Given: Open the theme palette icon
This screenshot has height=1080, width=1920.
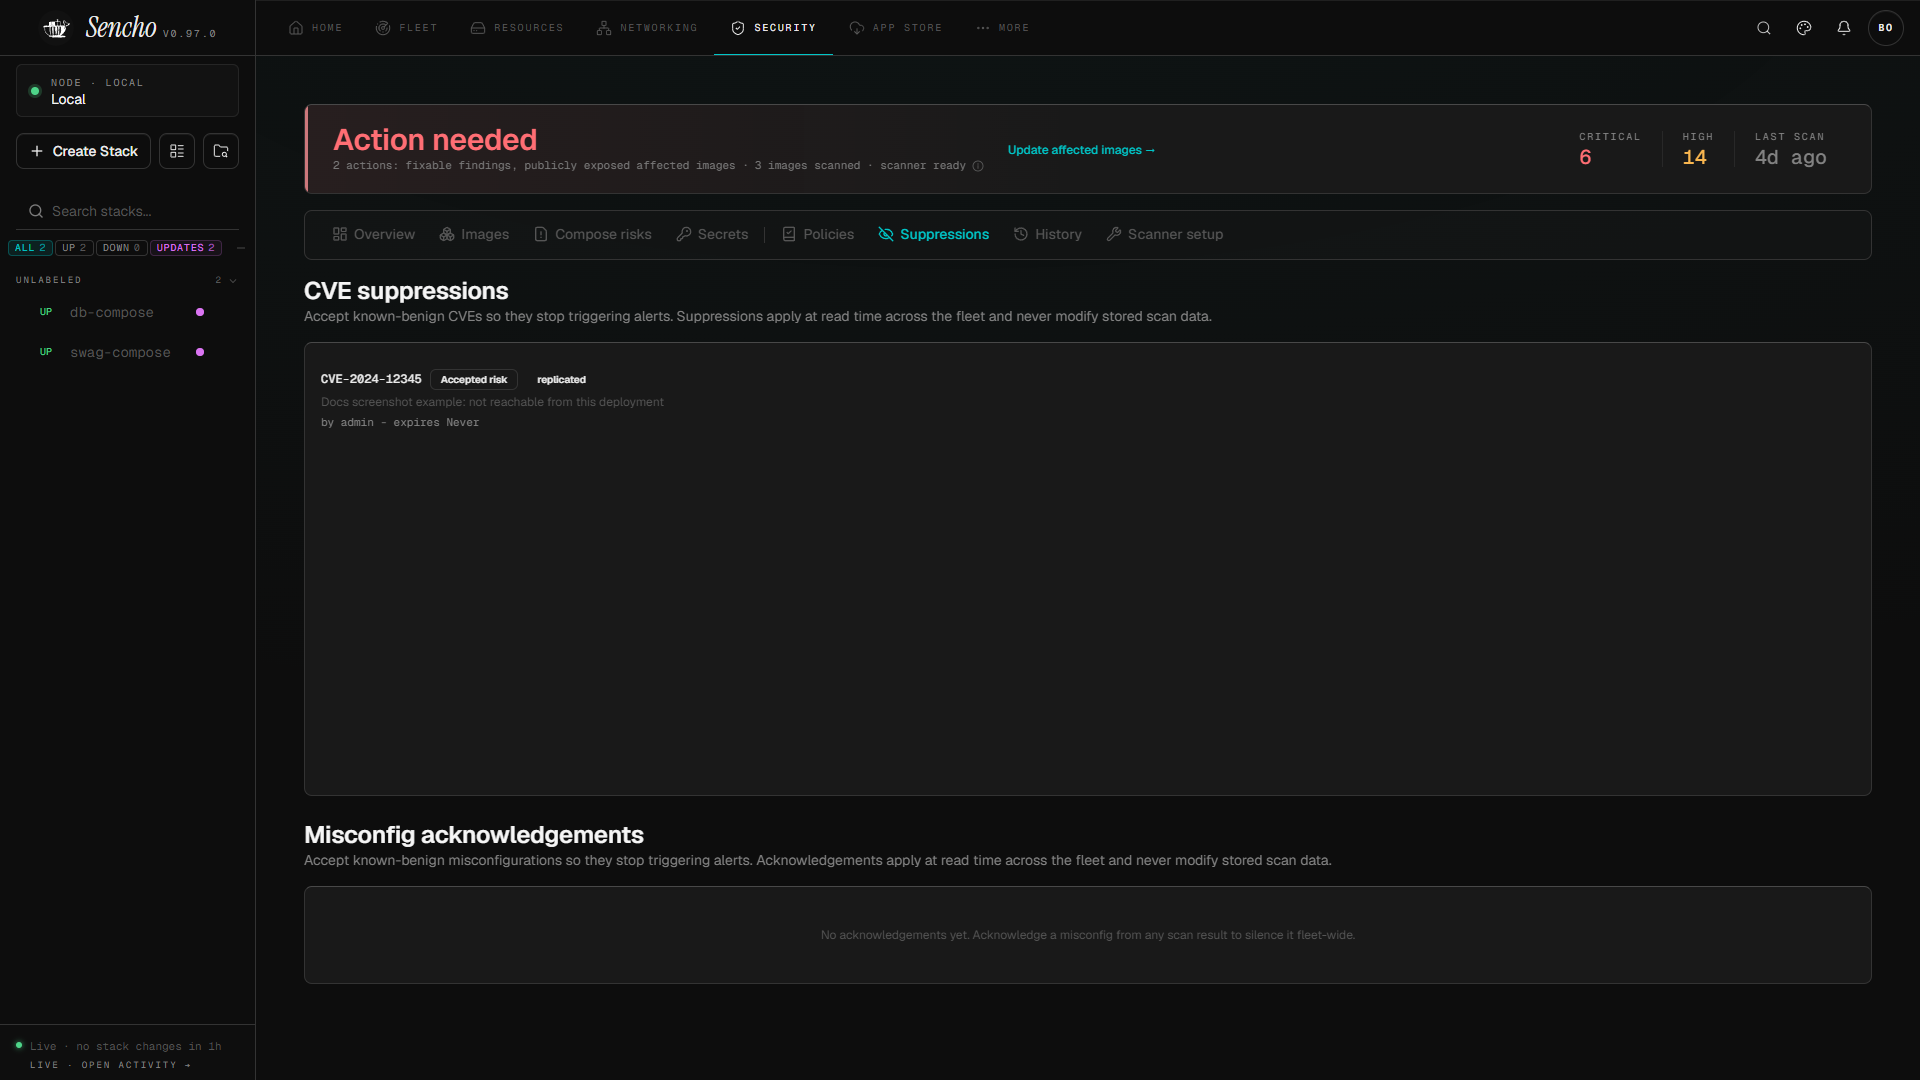Looking at the screenshot, I should [x=1804, y=28].
